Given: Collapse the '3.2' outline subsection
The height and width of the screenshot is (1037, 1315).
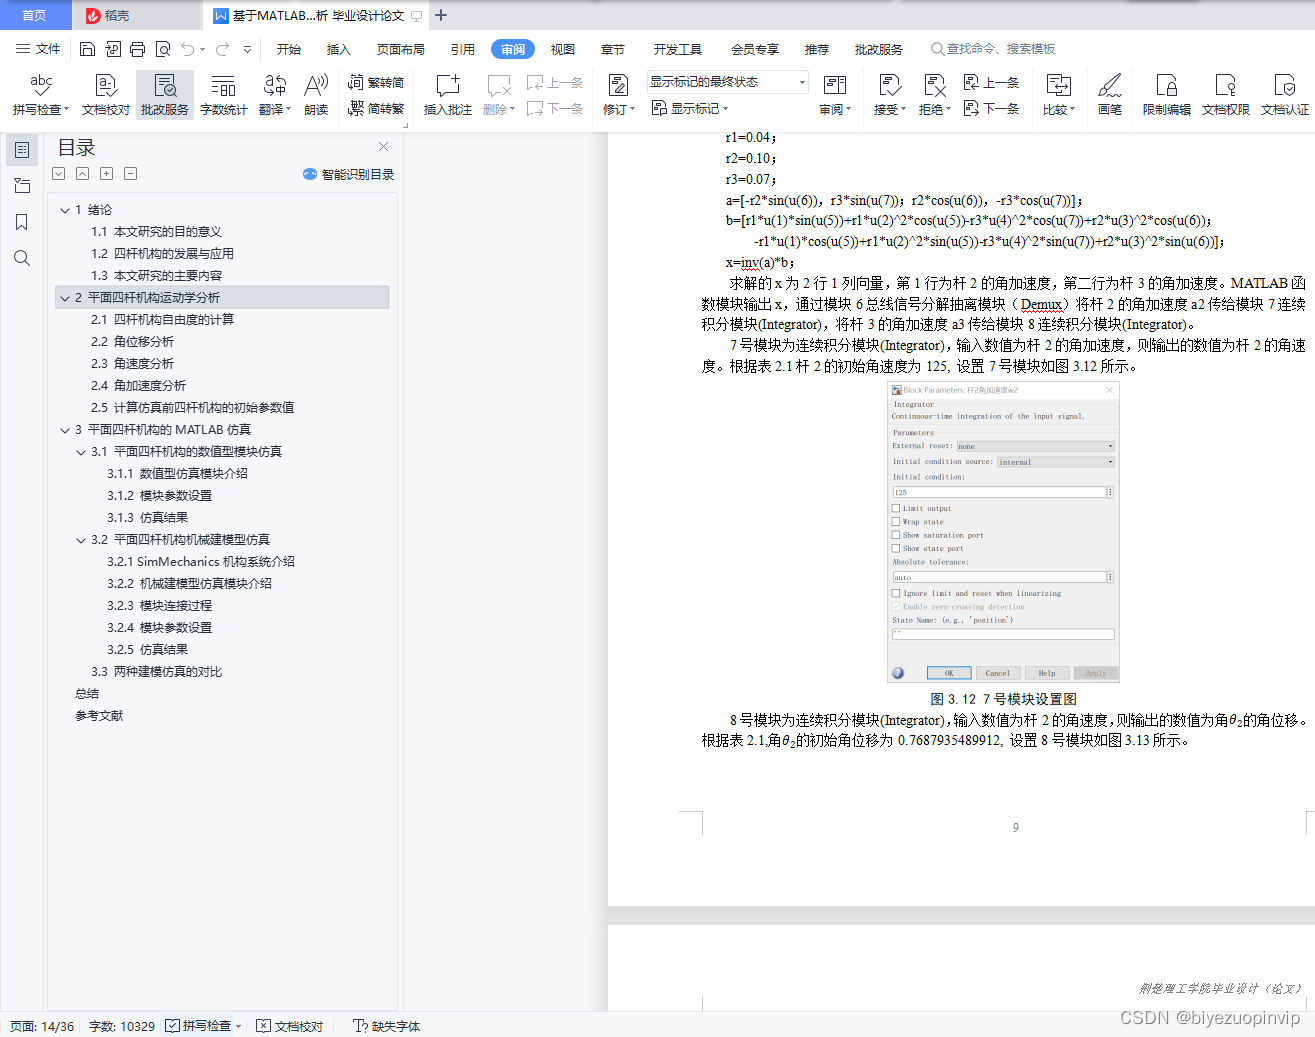Looking at the screenshot, I should click(81, 540).
